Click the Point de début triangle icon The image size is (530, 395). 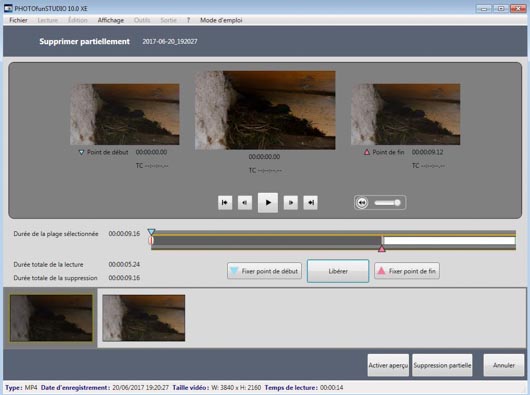click(81, 152)
